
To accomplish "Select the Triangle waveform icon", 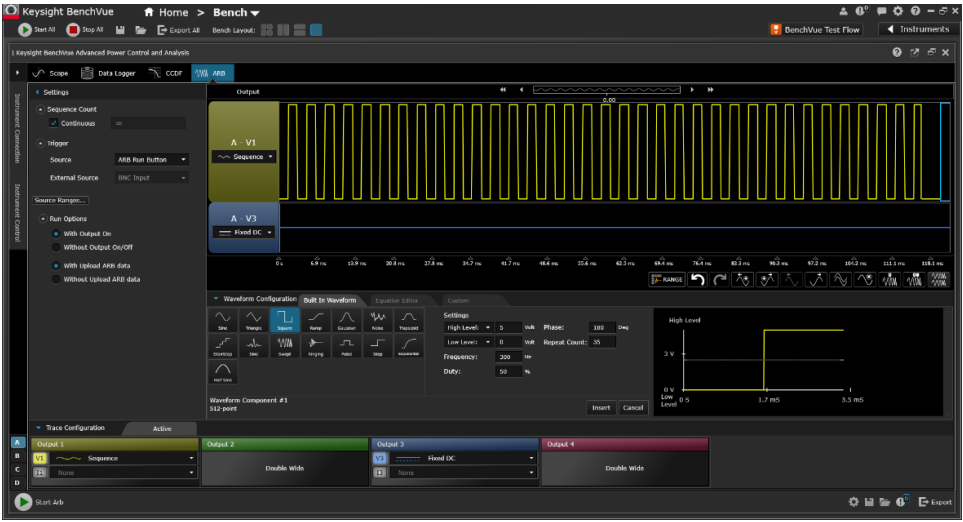I will point(254,320).
